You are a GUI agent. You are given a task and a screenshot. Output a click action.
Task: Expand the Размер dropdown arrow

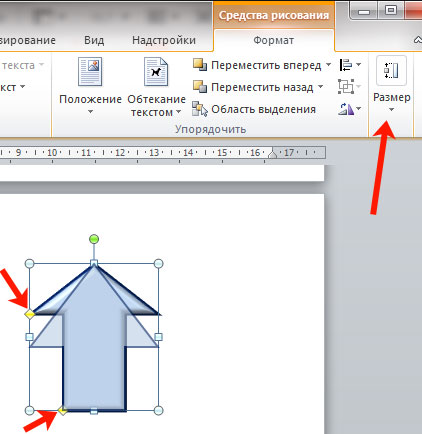point(392,110)
